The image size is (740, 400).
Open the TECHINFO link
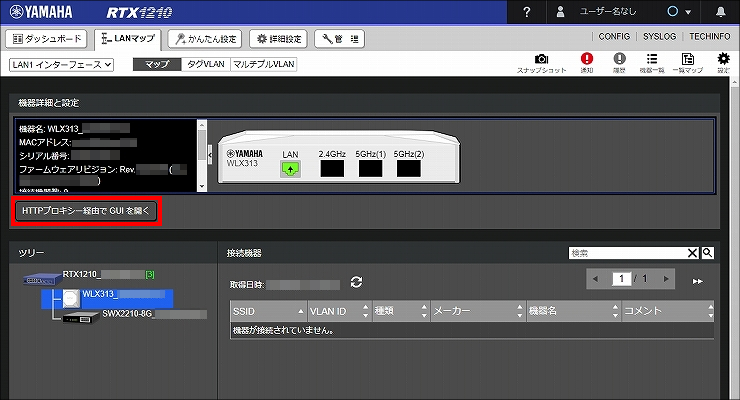point(709,36)
